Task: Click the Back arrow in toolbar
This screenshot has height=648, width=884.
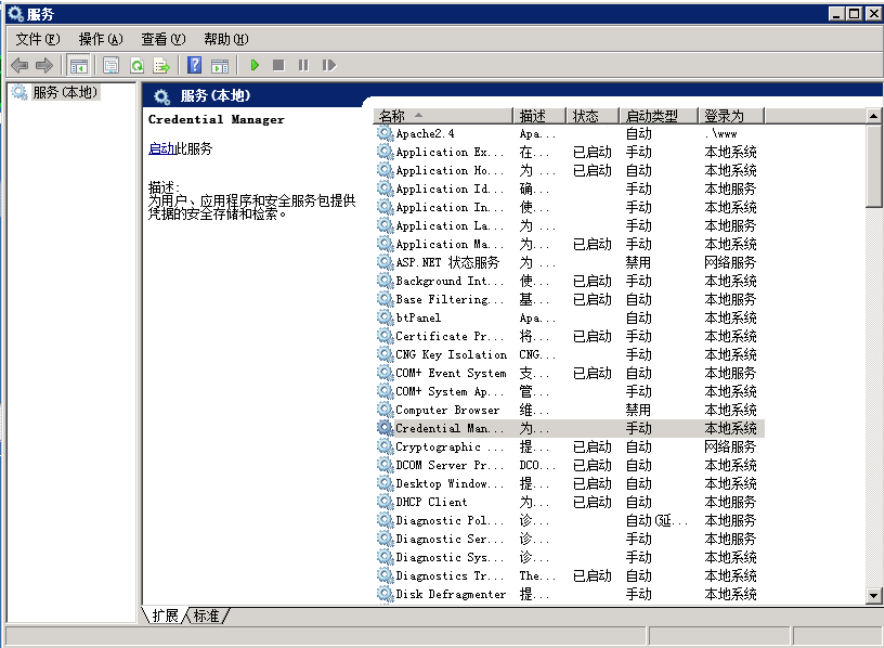Action: pyautogui.click(x=19, y=65)
